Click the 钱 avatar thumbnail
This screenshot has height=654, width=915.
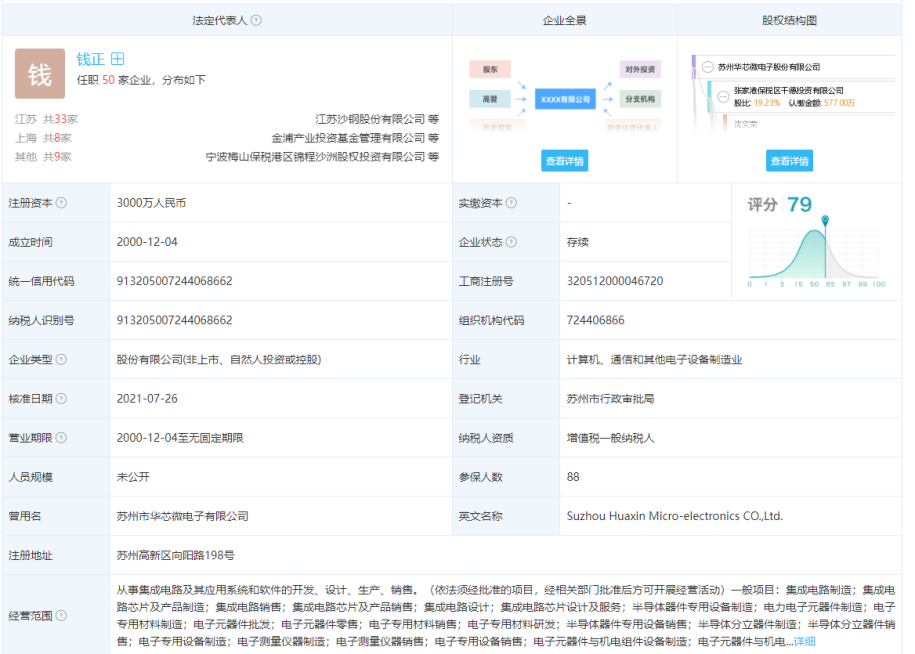click(x=40, y=74)
